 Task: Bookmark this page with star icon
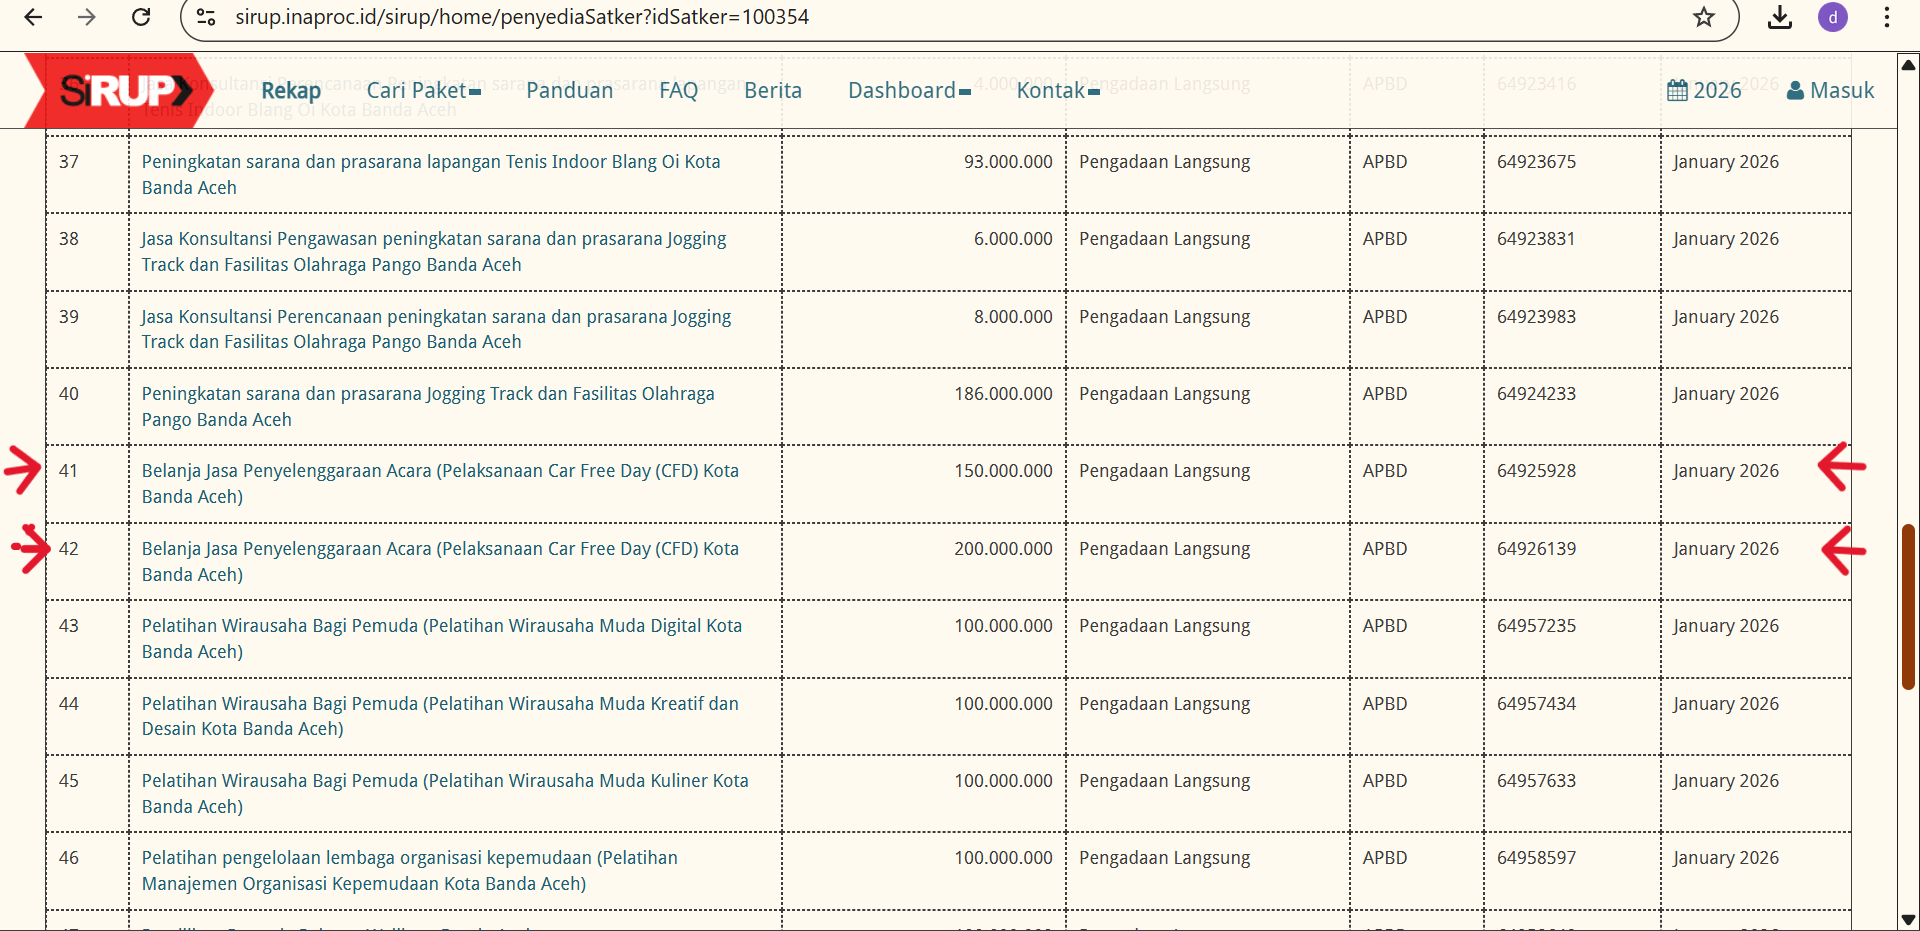click(1704, 17)
